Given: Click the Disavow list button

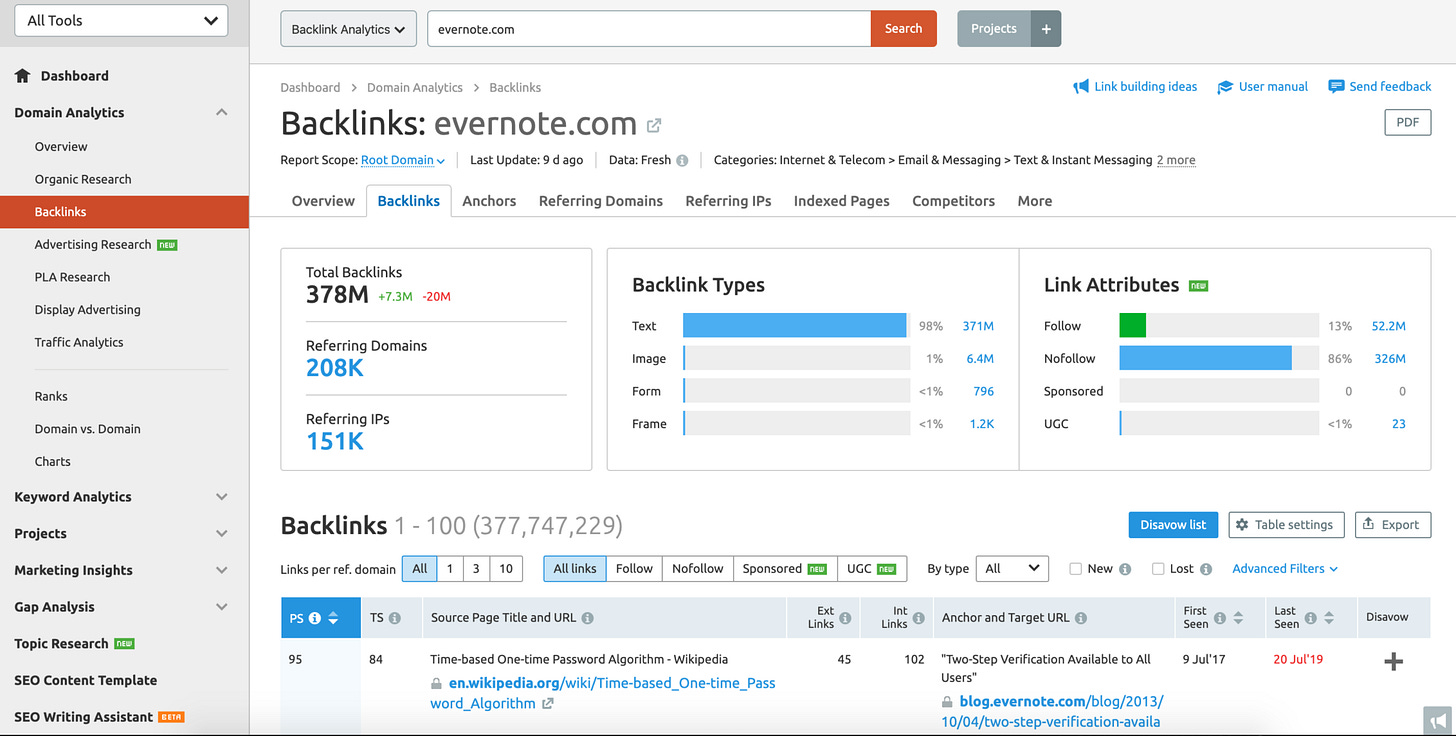Looking at the screenshot, I should pyautogui.click(x=1173, y=525).
